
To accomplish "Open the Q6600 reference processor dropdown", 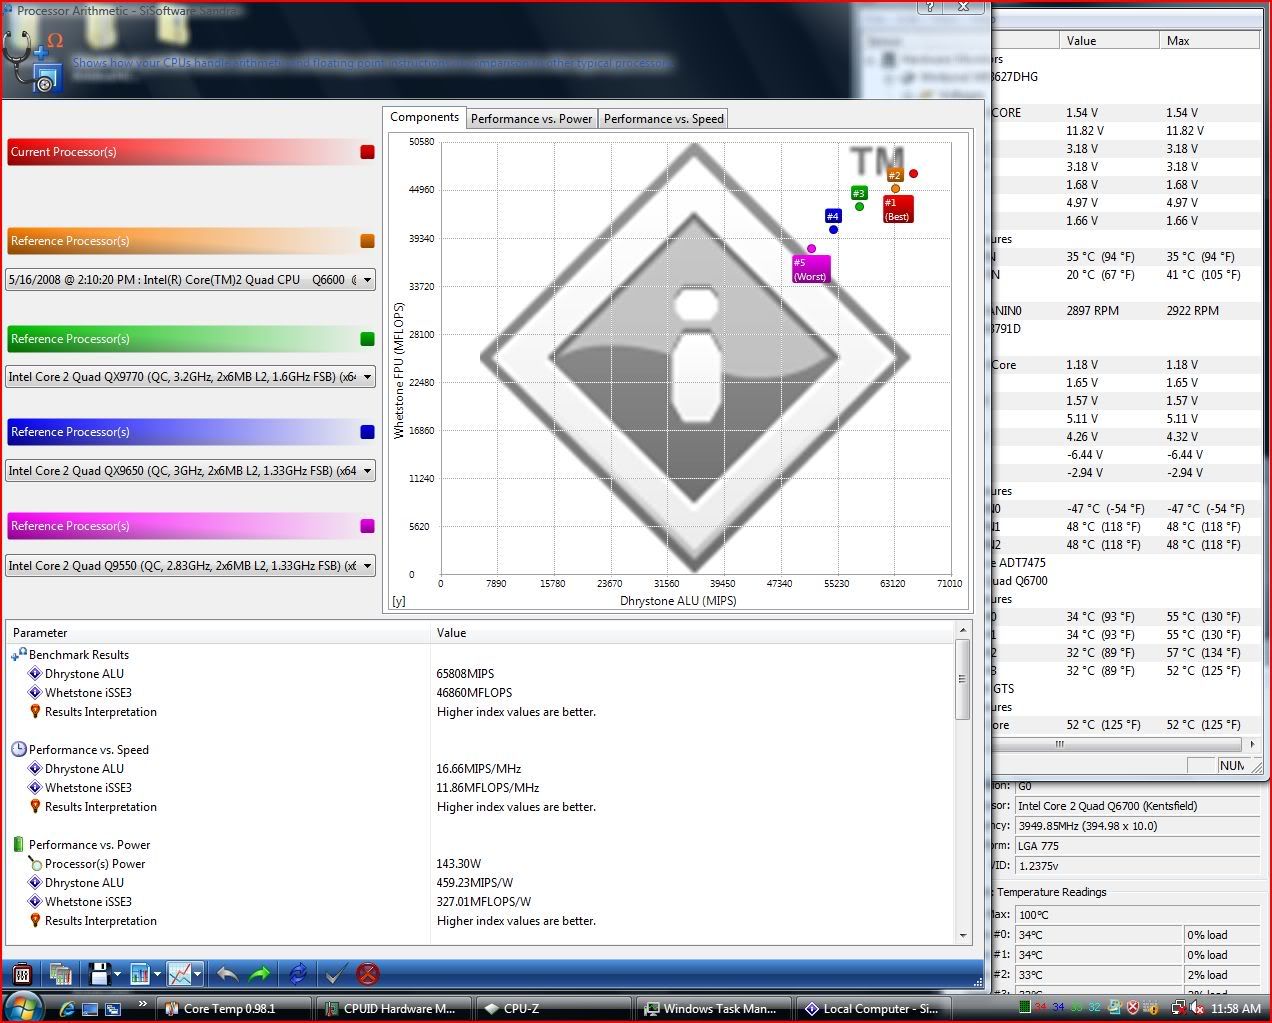I will click(367, 280).
